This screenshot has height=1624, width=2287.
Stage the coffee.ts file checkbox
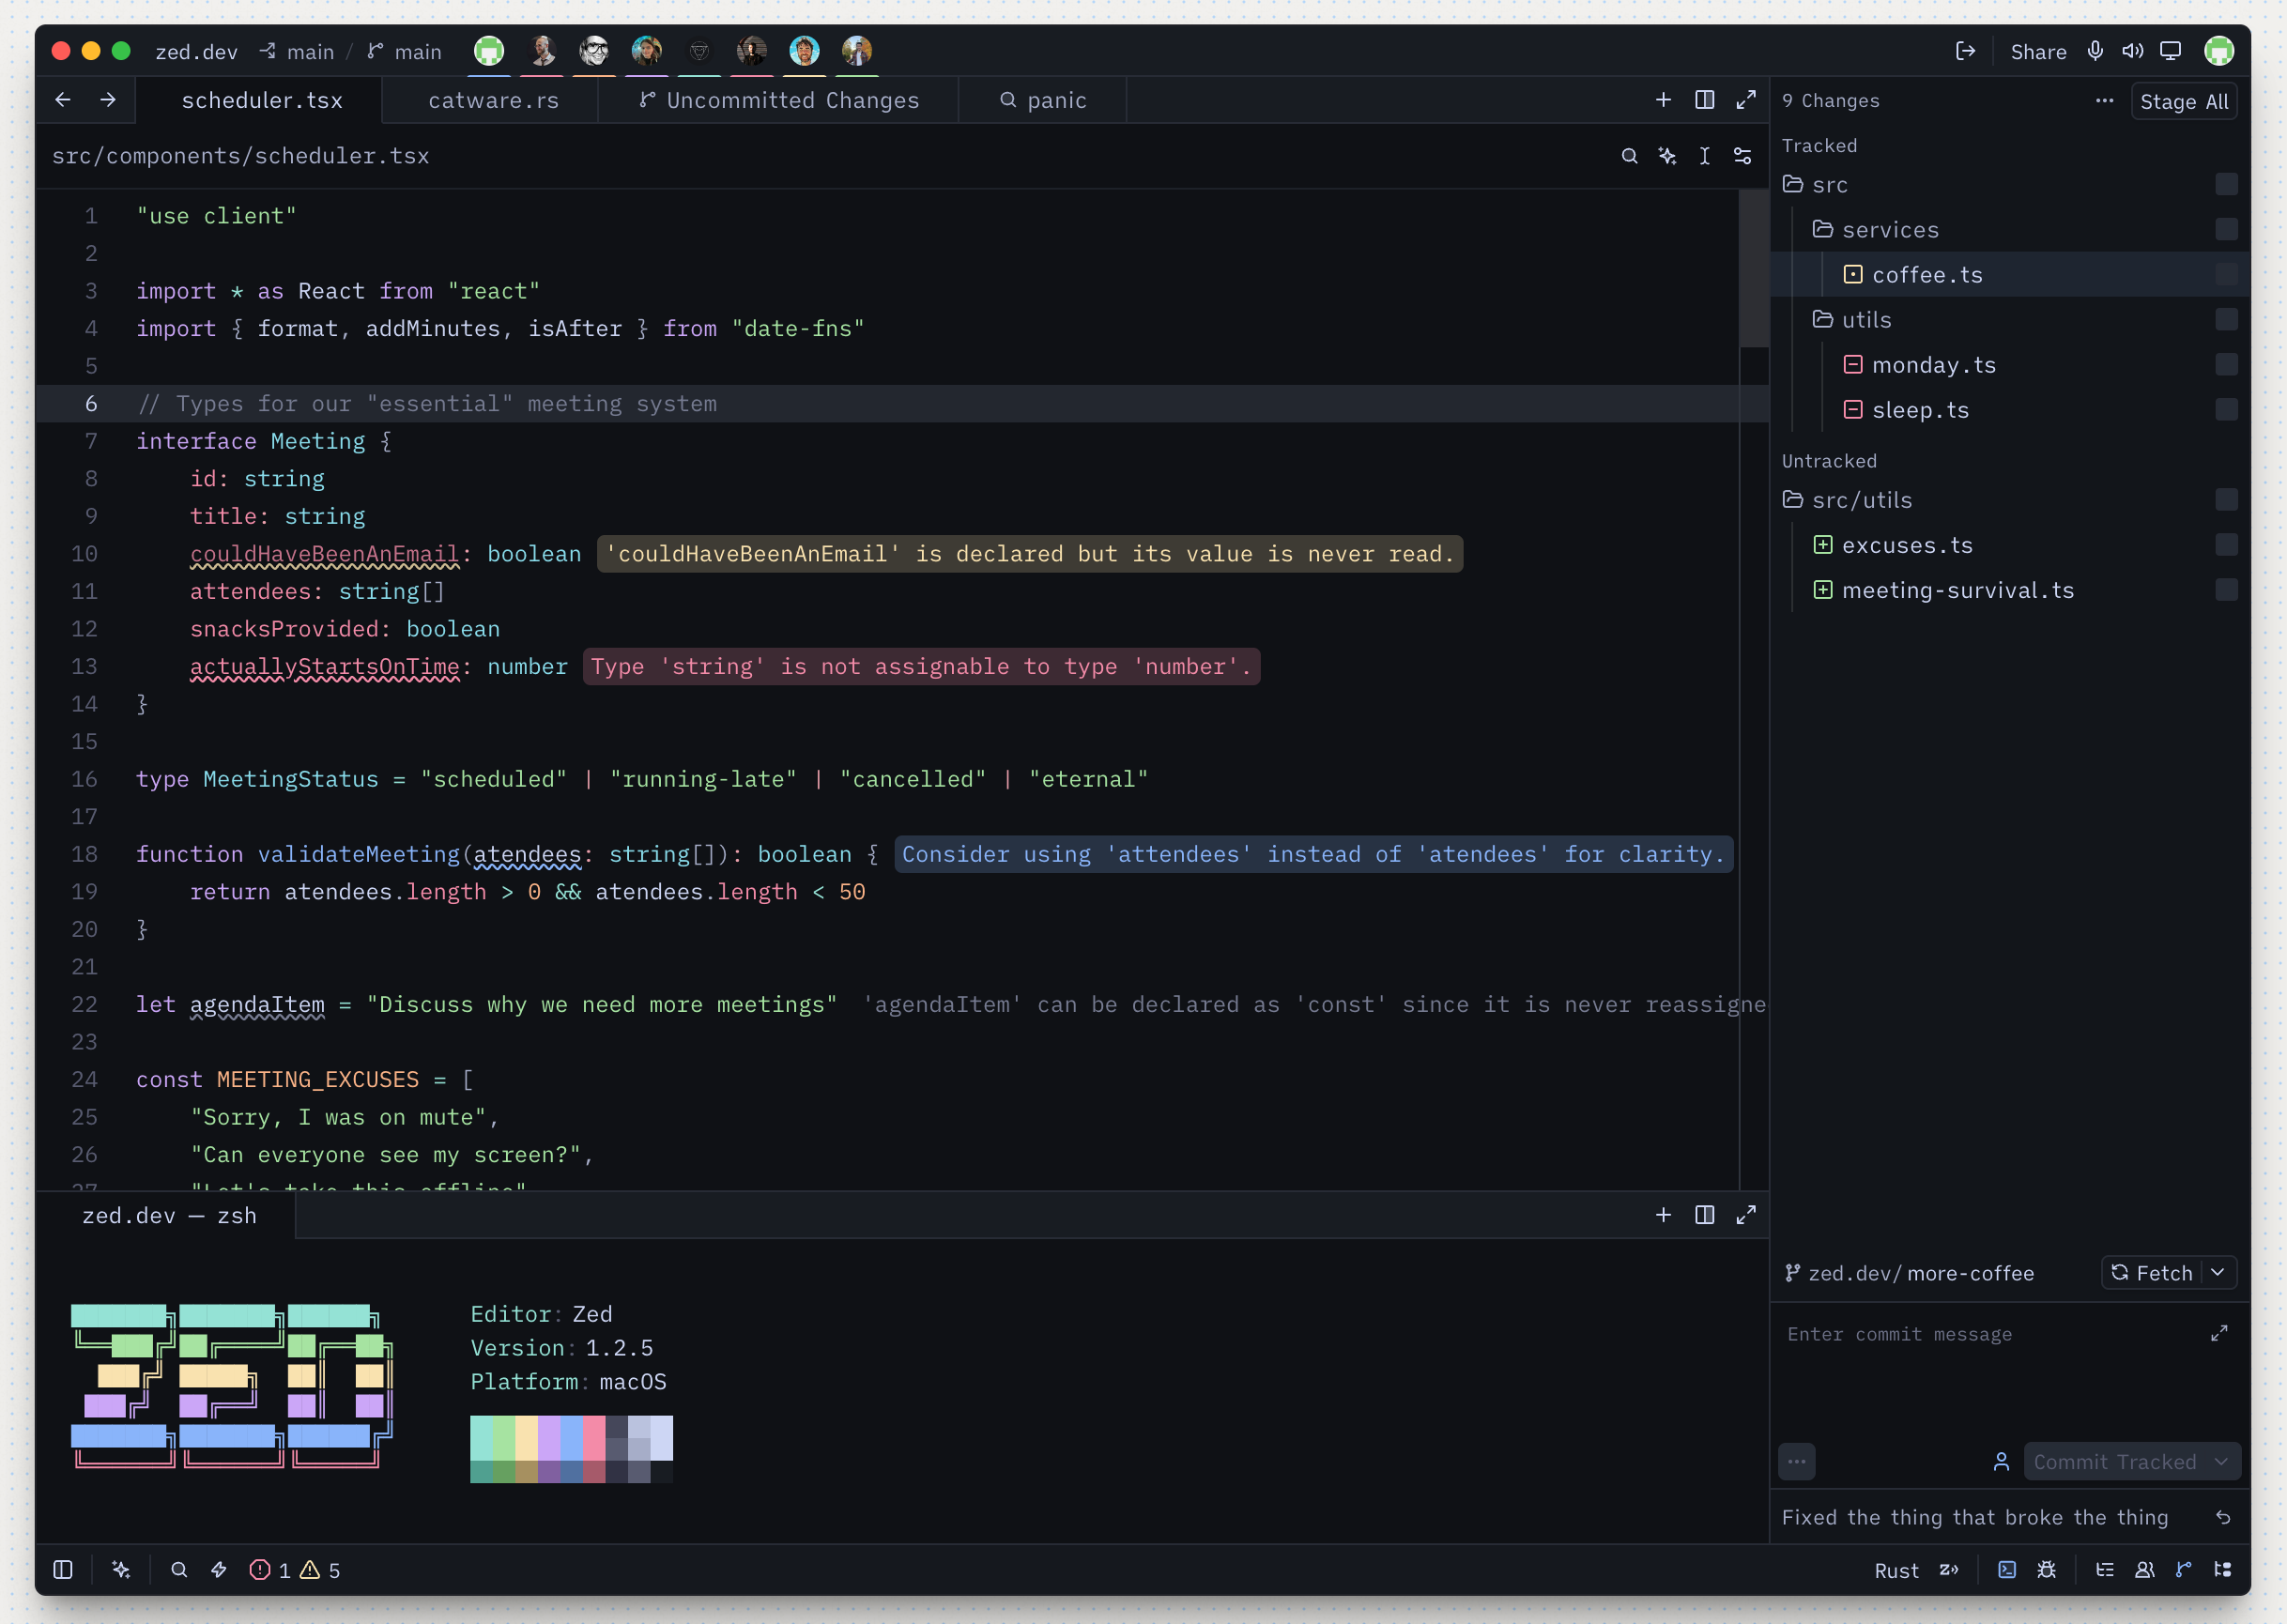click(x=2226, y=274)
